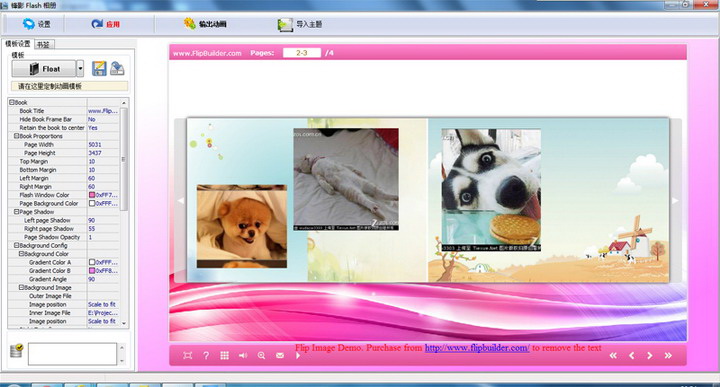Click the husky dog photo
720x387 pixels.
pos(491,190)
